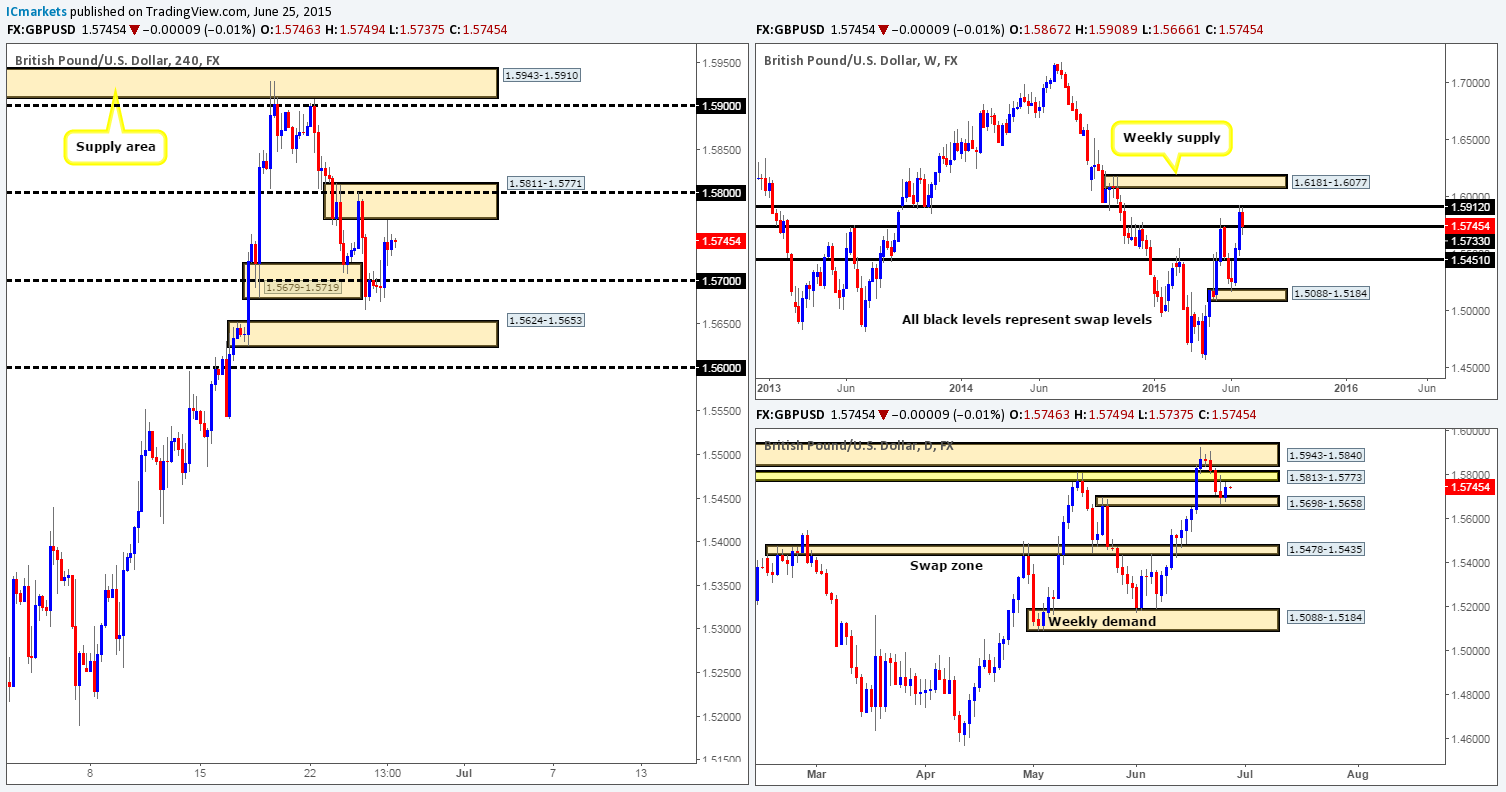Select the daily chart title British Pound/U.S. Dollar, D
This screenshot has height=792, width=1506.
tap(859, 445)
